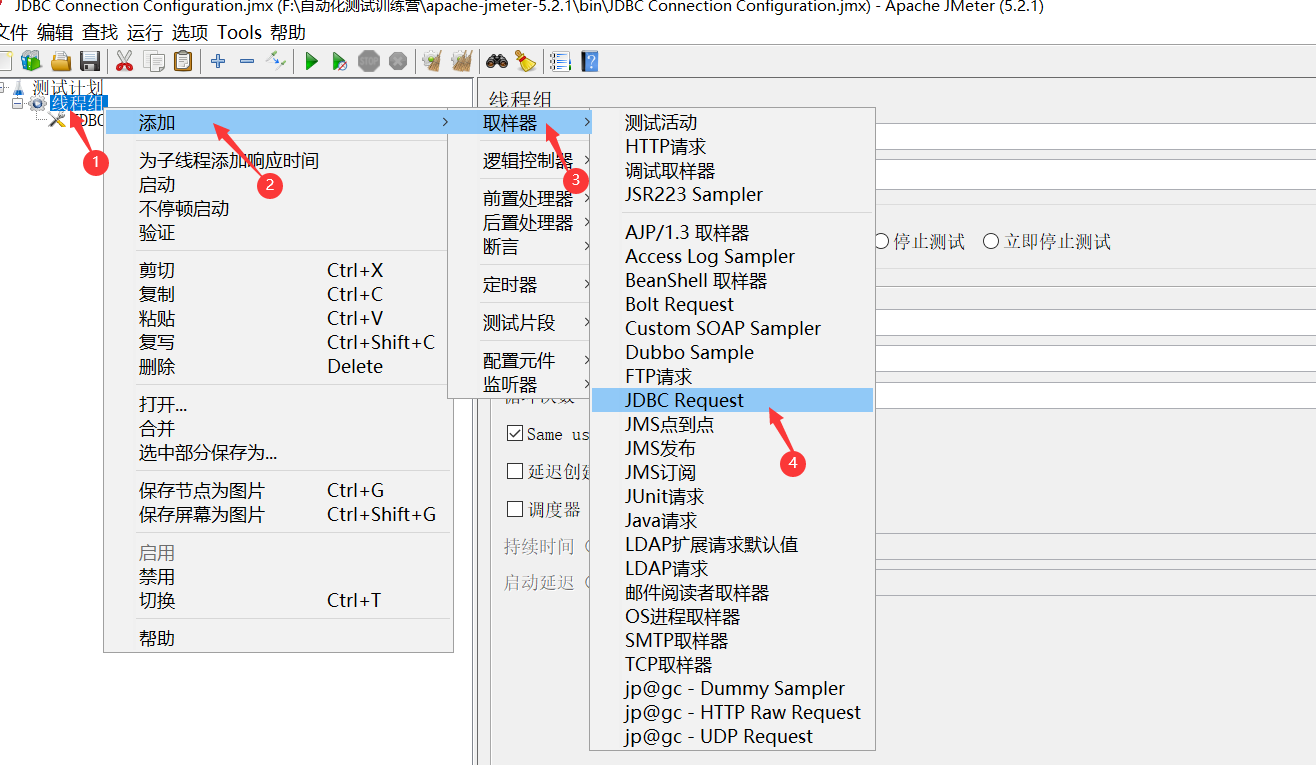This screenshot has width=1316, height=765.
Task: Click the Clear results broom icon
Action: [x=432, y=61]
